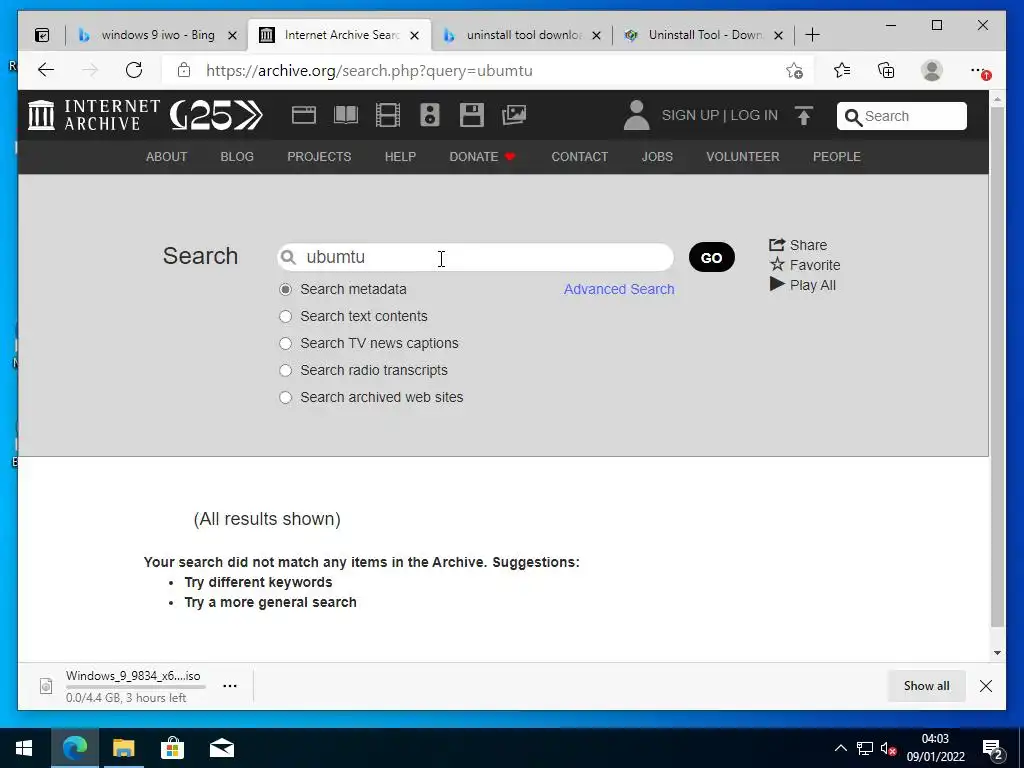1024x768 pixels.
Task: Open the notification center icon
Action: 993,749
